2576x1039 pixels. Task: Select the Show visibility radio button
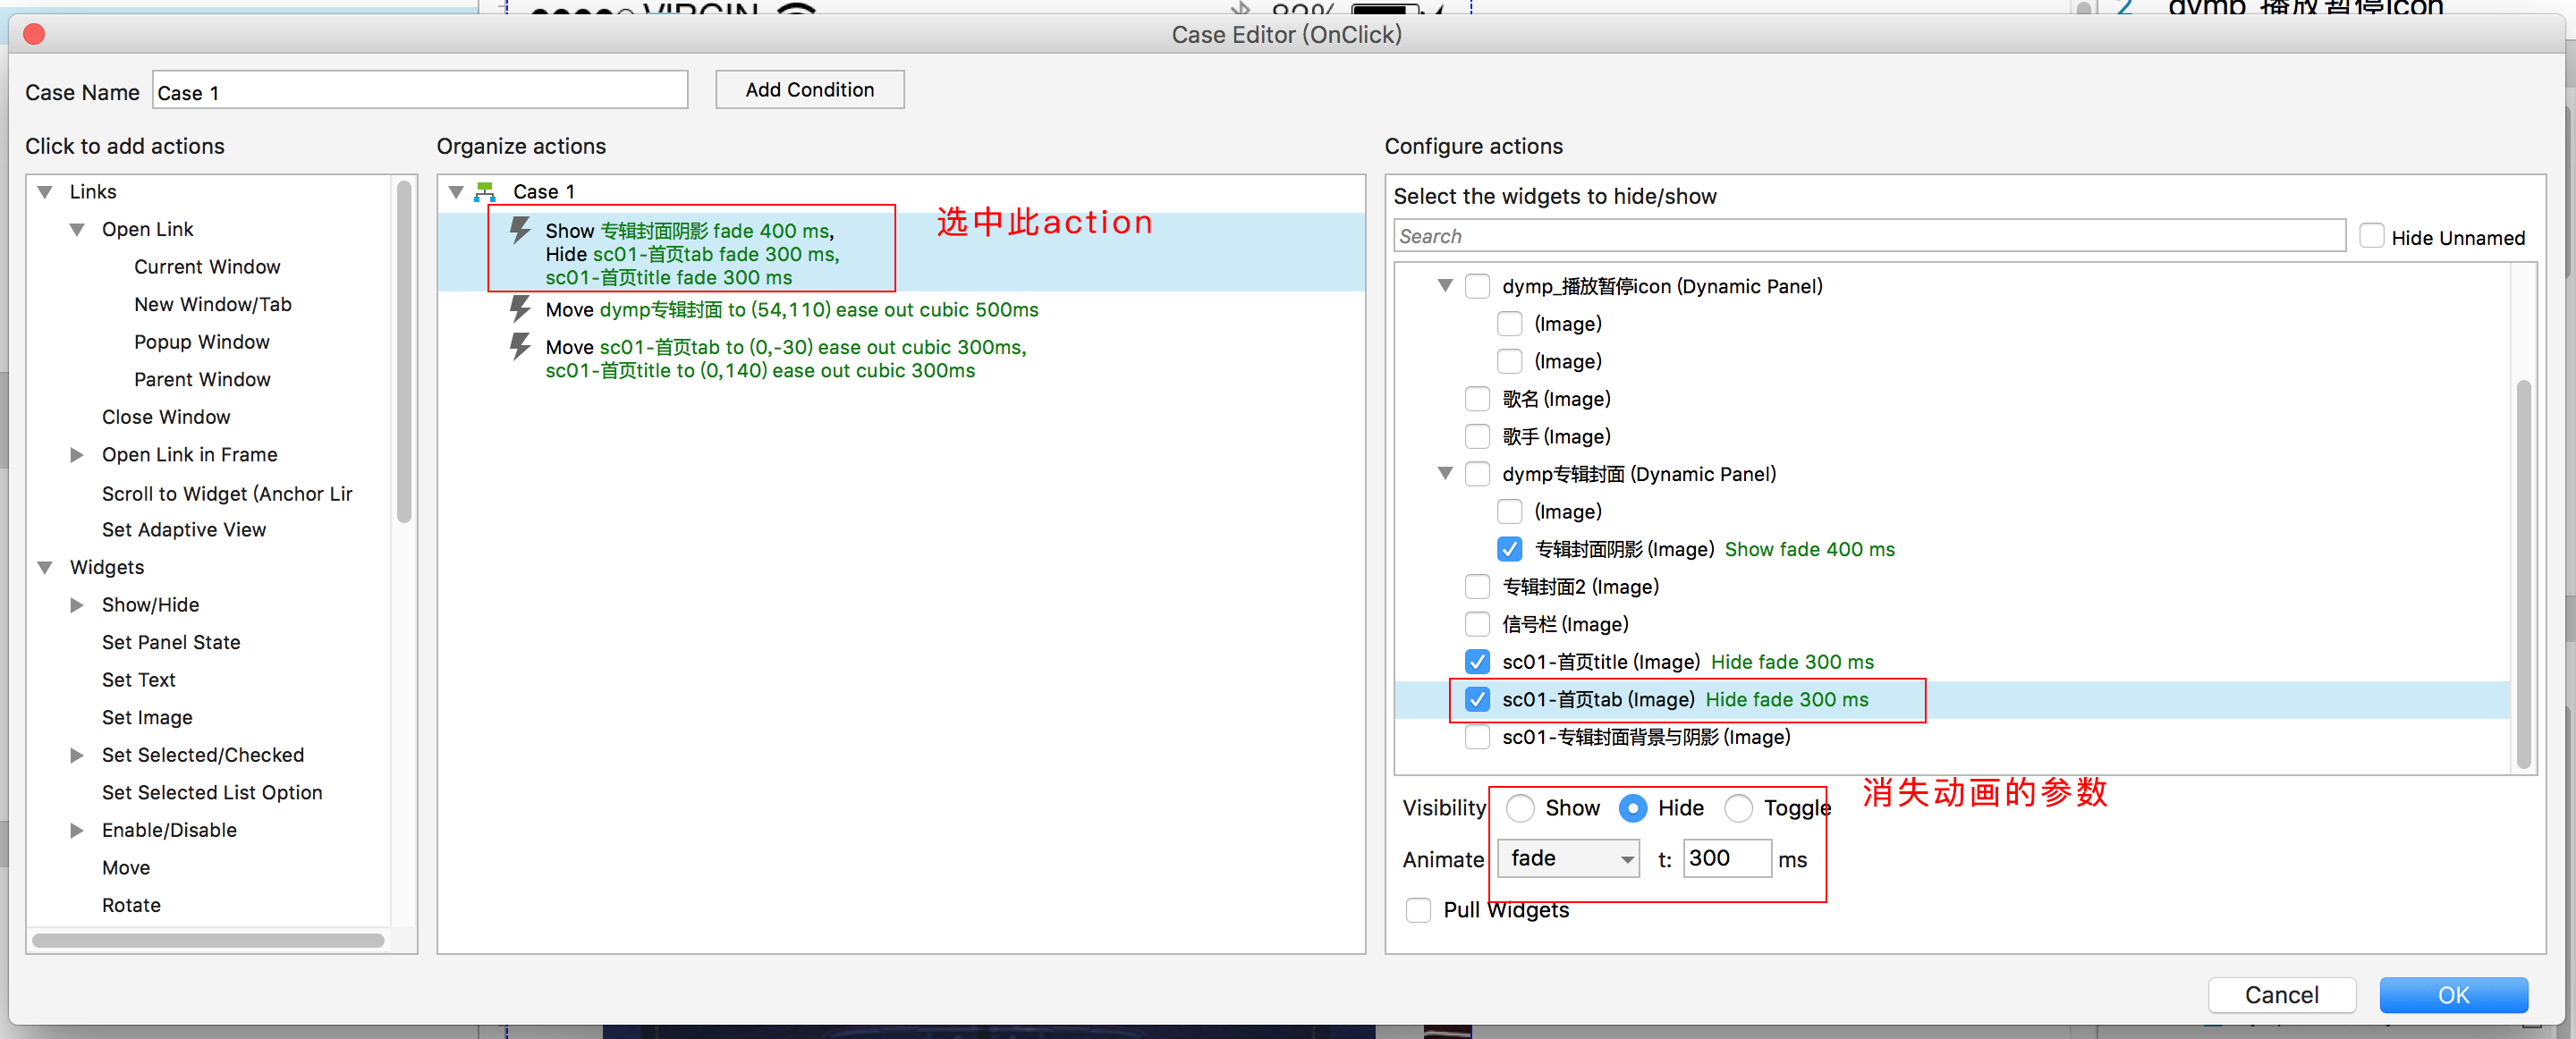1520,808
